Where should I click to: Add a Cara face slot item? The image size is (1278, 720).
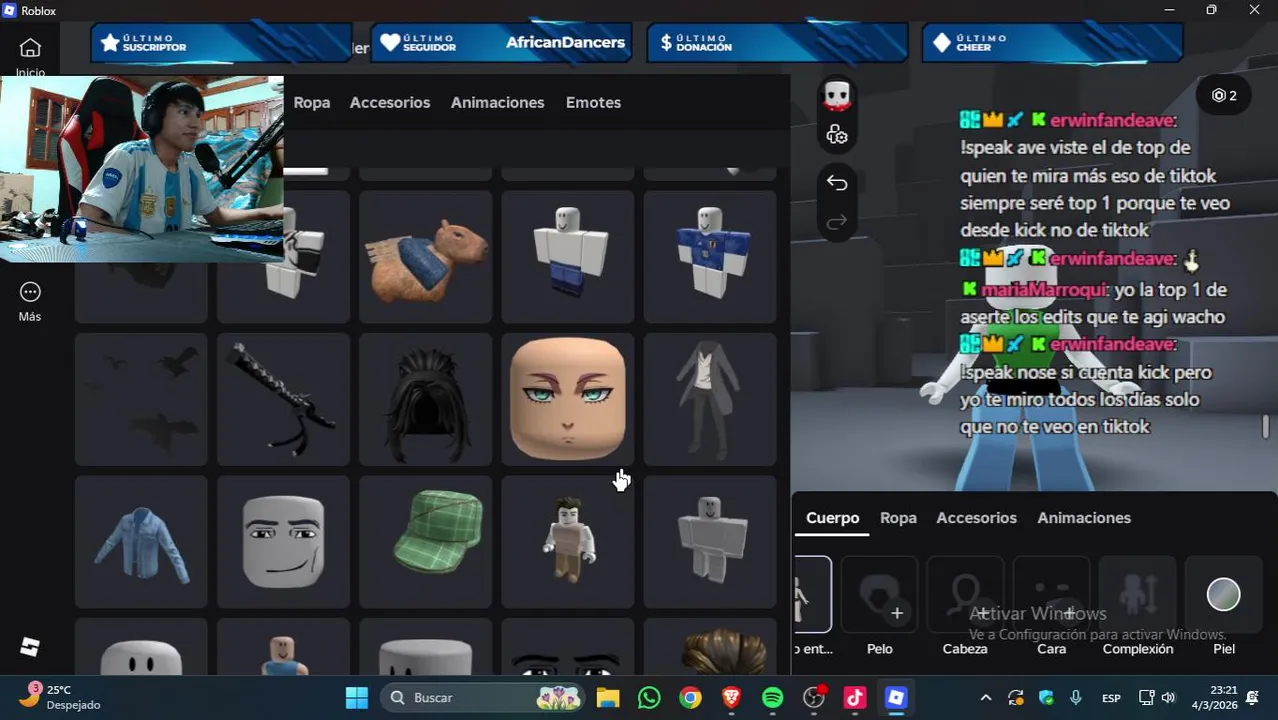point(1051,595)
